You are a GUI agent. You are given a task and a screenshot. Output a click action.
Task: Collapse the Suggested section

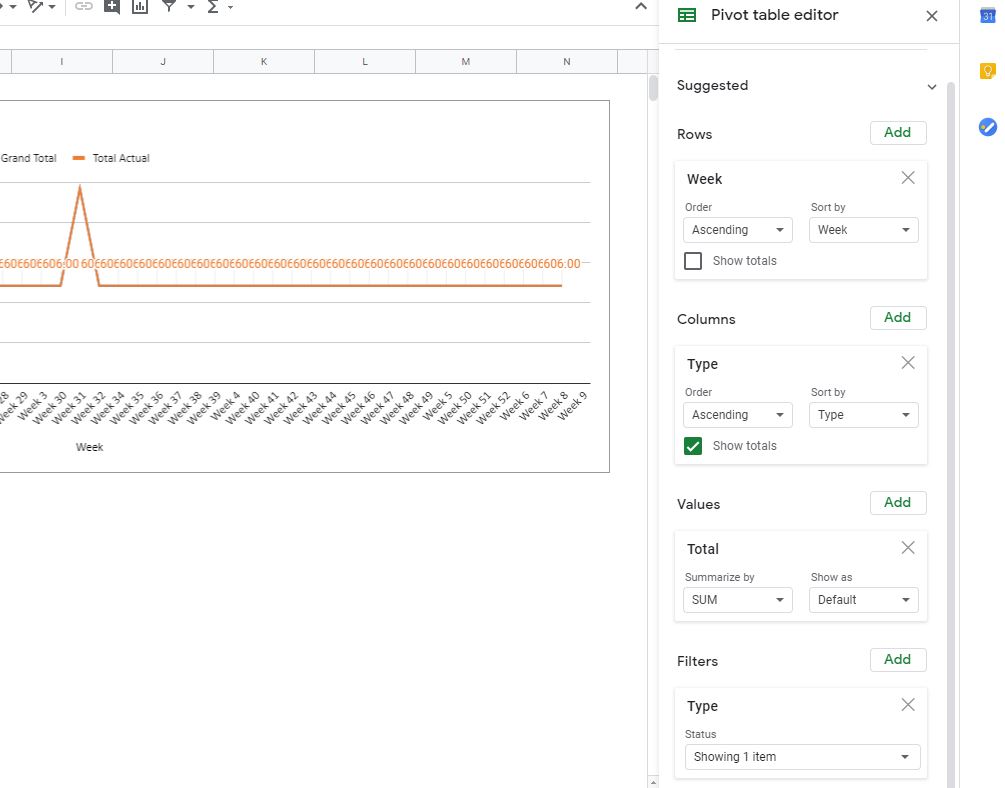pyautogui.click(x=932, y=86)
